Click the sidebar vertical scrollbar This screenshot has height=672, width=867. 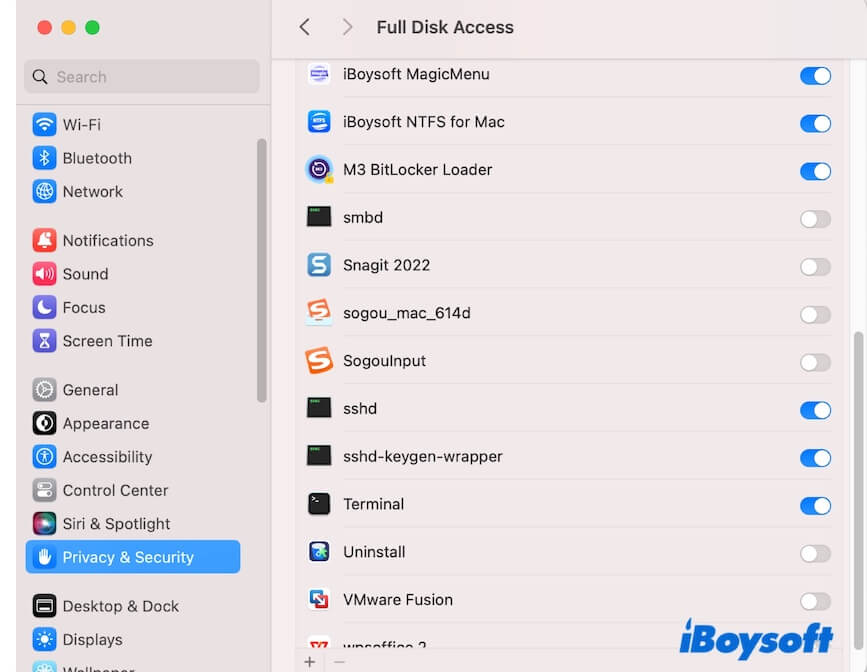point(262,270)
